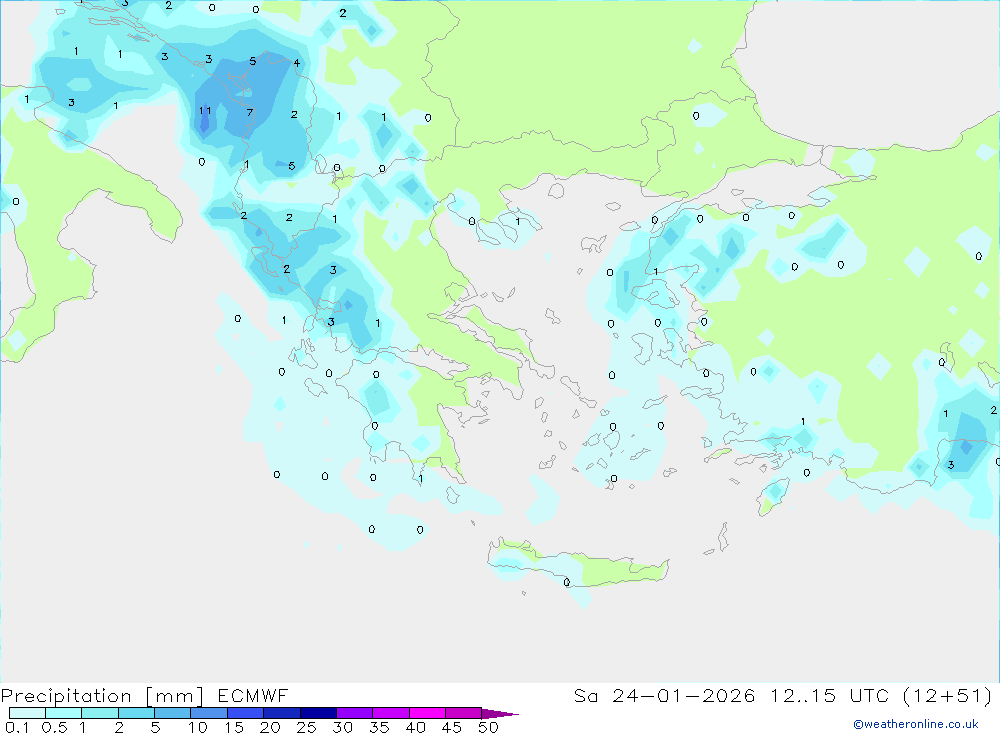
Task: Pick the 40–45 mm magenta legend swatch
Action: click(x=427, y=713)
